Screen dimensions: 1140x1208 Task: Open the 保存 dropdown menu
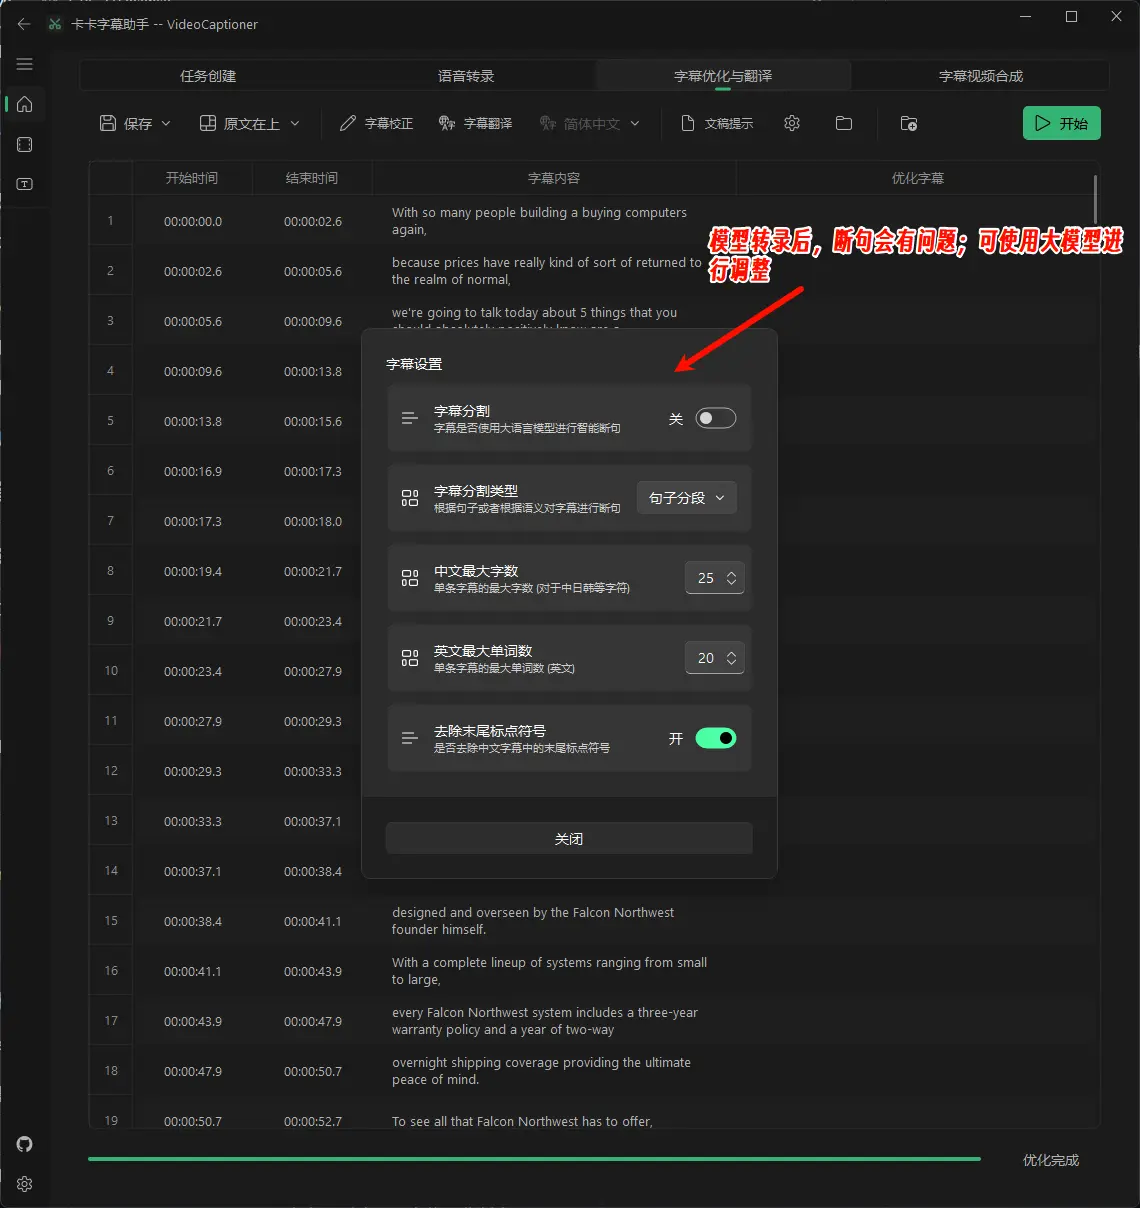[135, 123]
